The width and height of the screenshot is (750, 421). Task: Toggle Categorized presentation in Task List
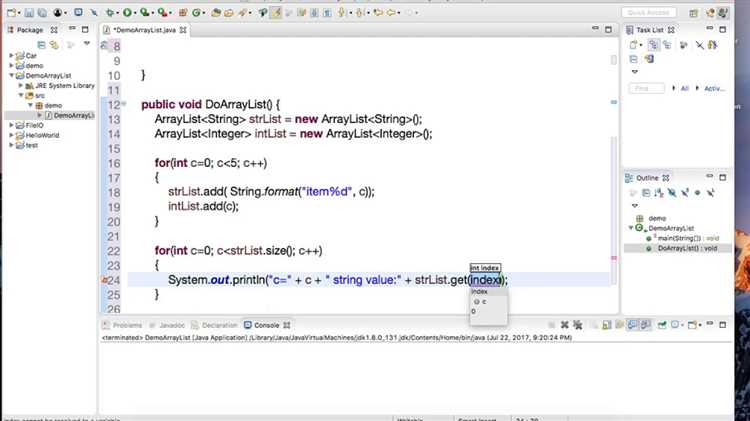pyautogui.click(x=653, y=45)
